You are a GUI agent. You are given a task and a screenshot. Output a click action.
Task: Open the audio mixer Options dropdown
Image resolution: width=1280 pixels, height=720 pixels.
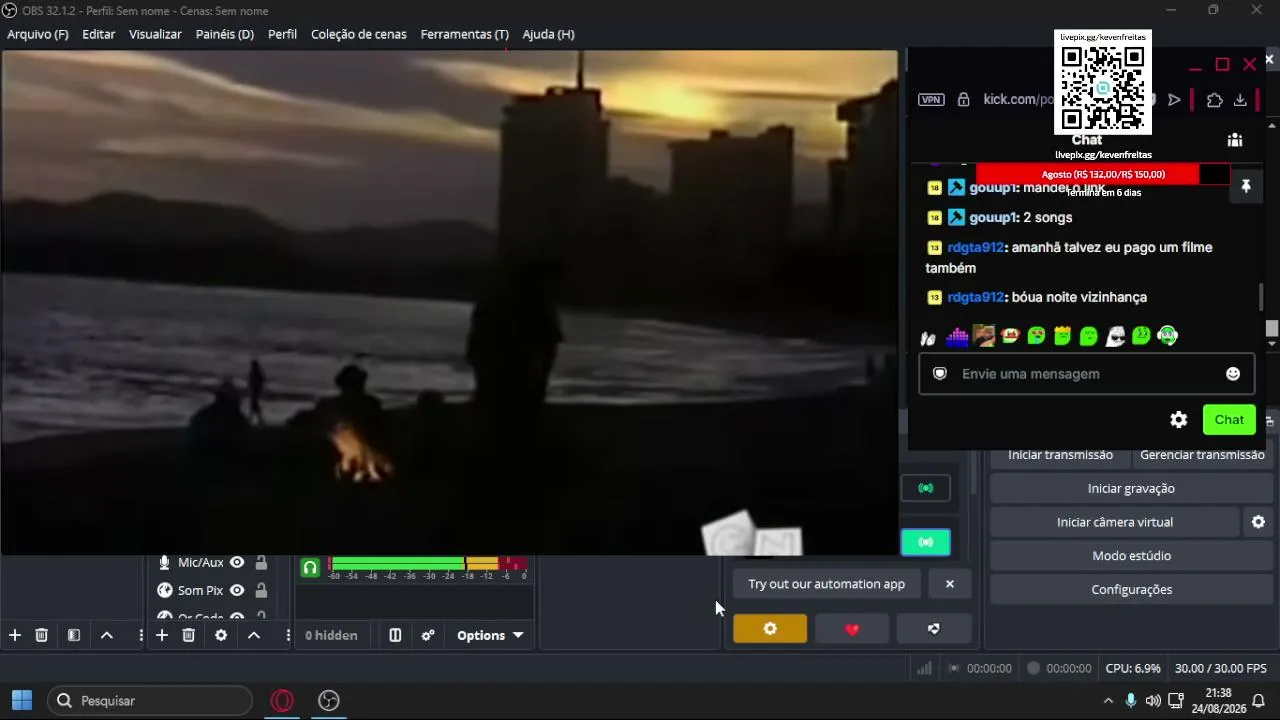click(490, 635)
